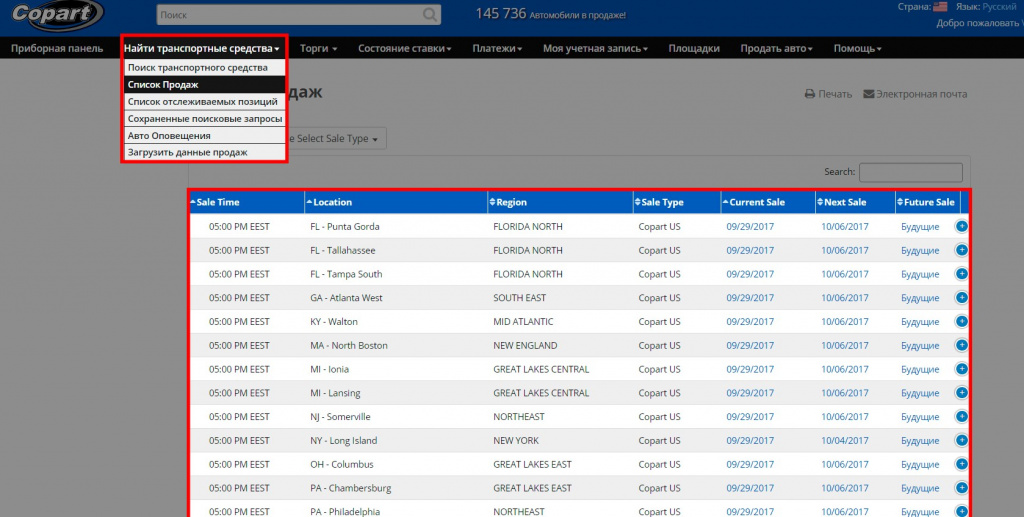1024x517 pixels.
Task: Choose Загрузить данные продаж menu item
Action: (x=204, y=152)
